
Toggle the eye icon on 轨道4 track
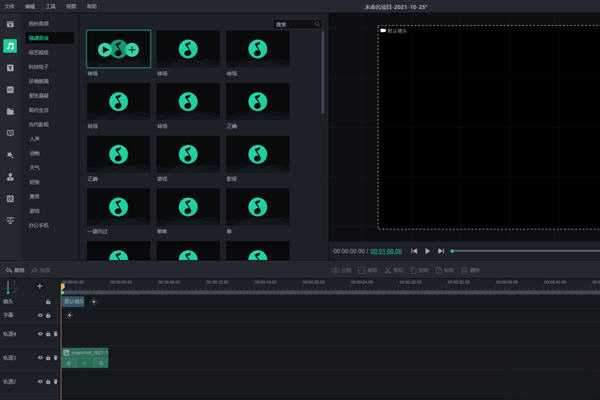point(40,333)
